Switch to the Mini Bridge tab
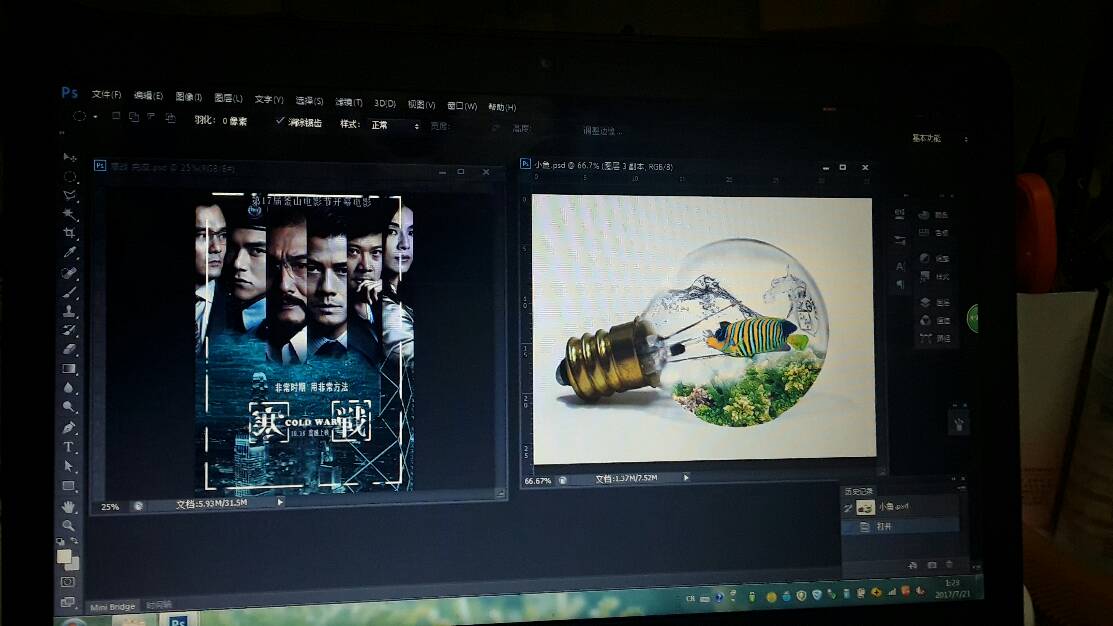The width and height of the screenshot is (1113, 626). click(x=112, y=607)
